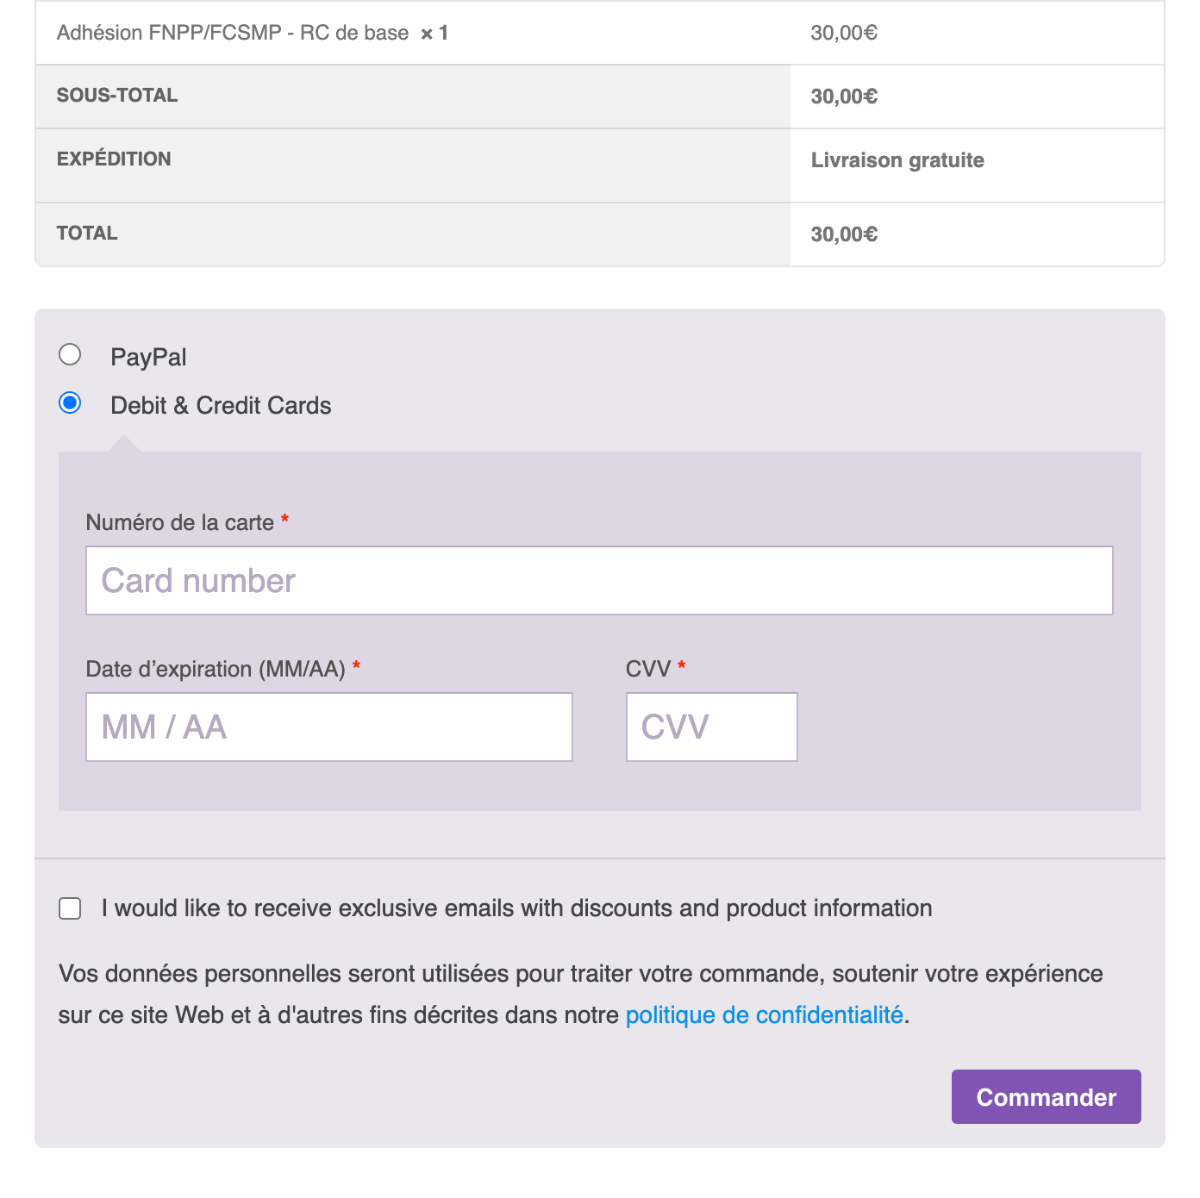
Task: Click the 'Livraison gratuite' shipping text
Action: click(897, 160)
